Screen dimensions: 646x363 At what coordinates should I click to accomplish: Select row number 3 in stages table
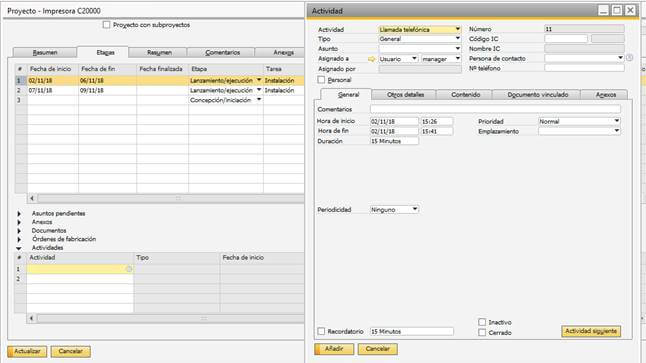pos(19,100)
